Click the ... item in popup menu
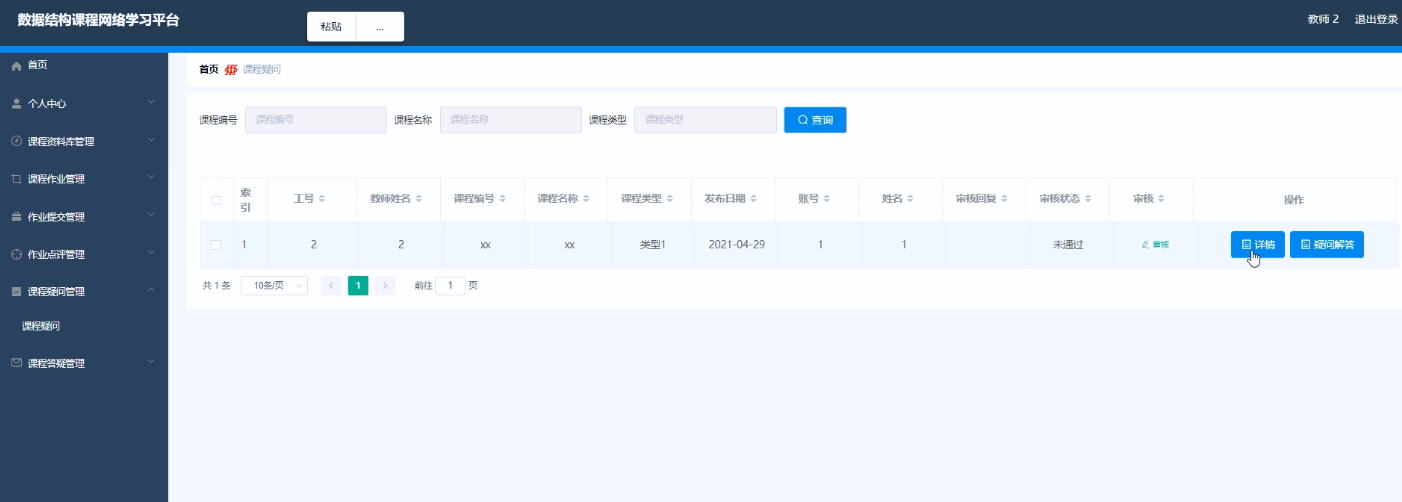1402x502 pixels. point(380,27)
